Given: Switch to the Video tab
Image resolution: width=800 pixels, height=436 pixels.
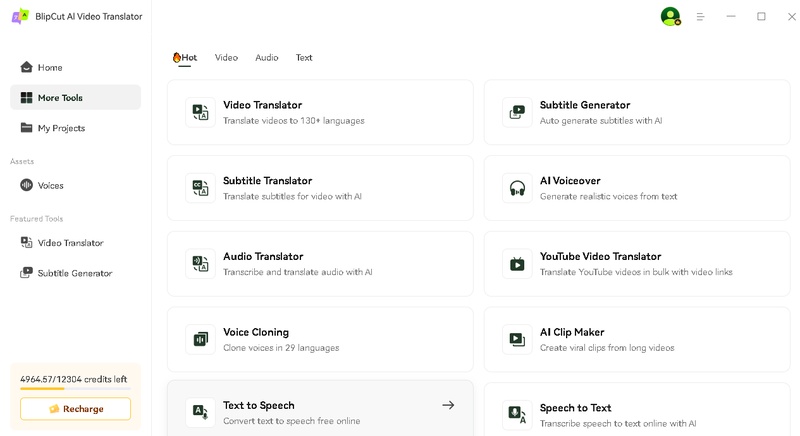Looking at the screenshot, I should tap(226, 58).
